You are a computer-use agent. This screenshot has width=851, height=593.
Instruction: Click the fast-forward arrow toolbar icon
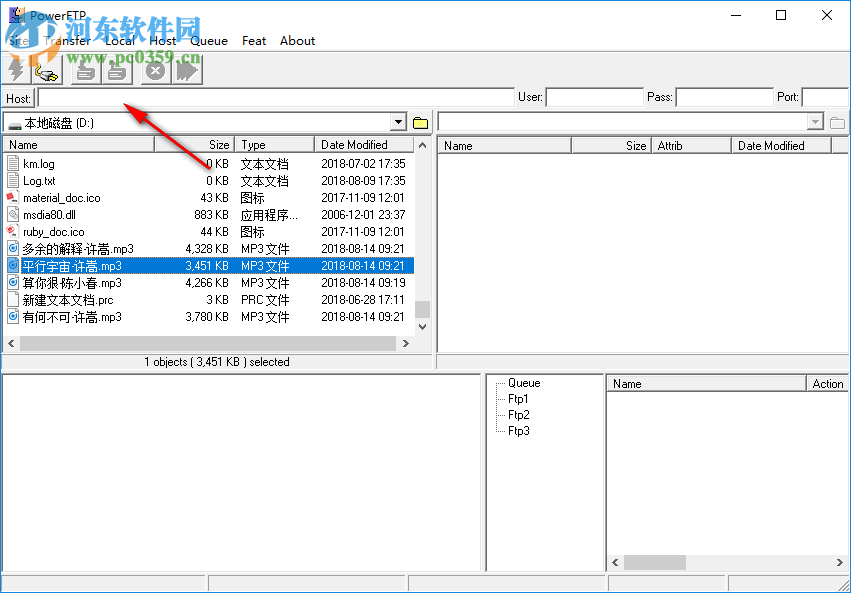(x=186, y=71)
